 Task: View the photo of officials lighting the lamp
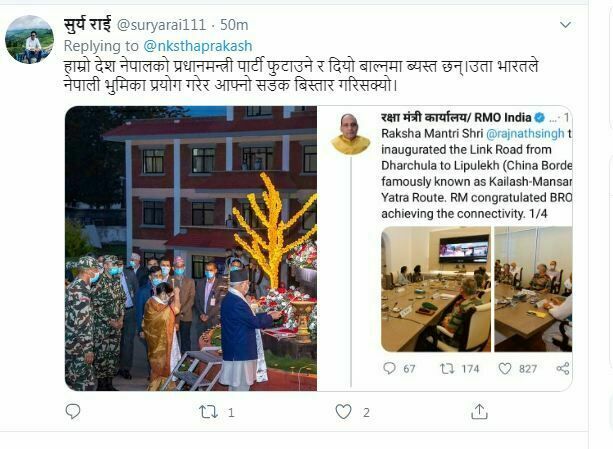coord(191,248)
